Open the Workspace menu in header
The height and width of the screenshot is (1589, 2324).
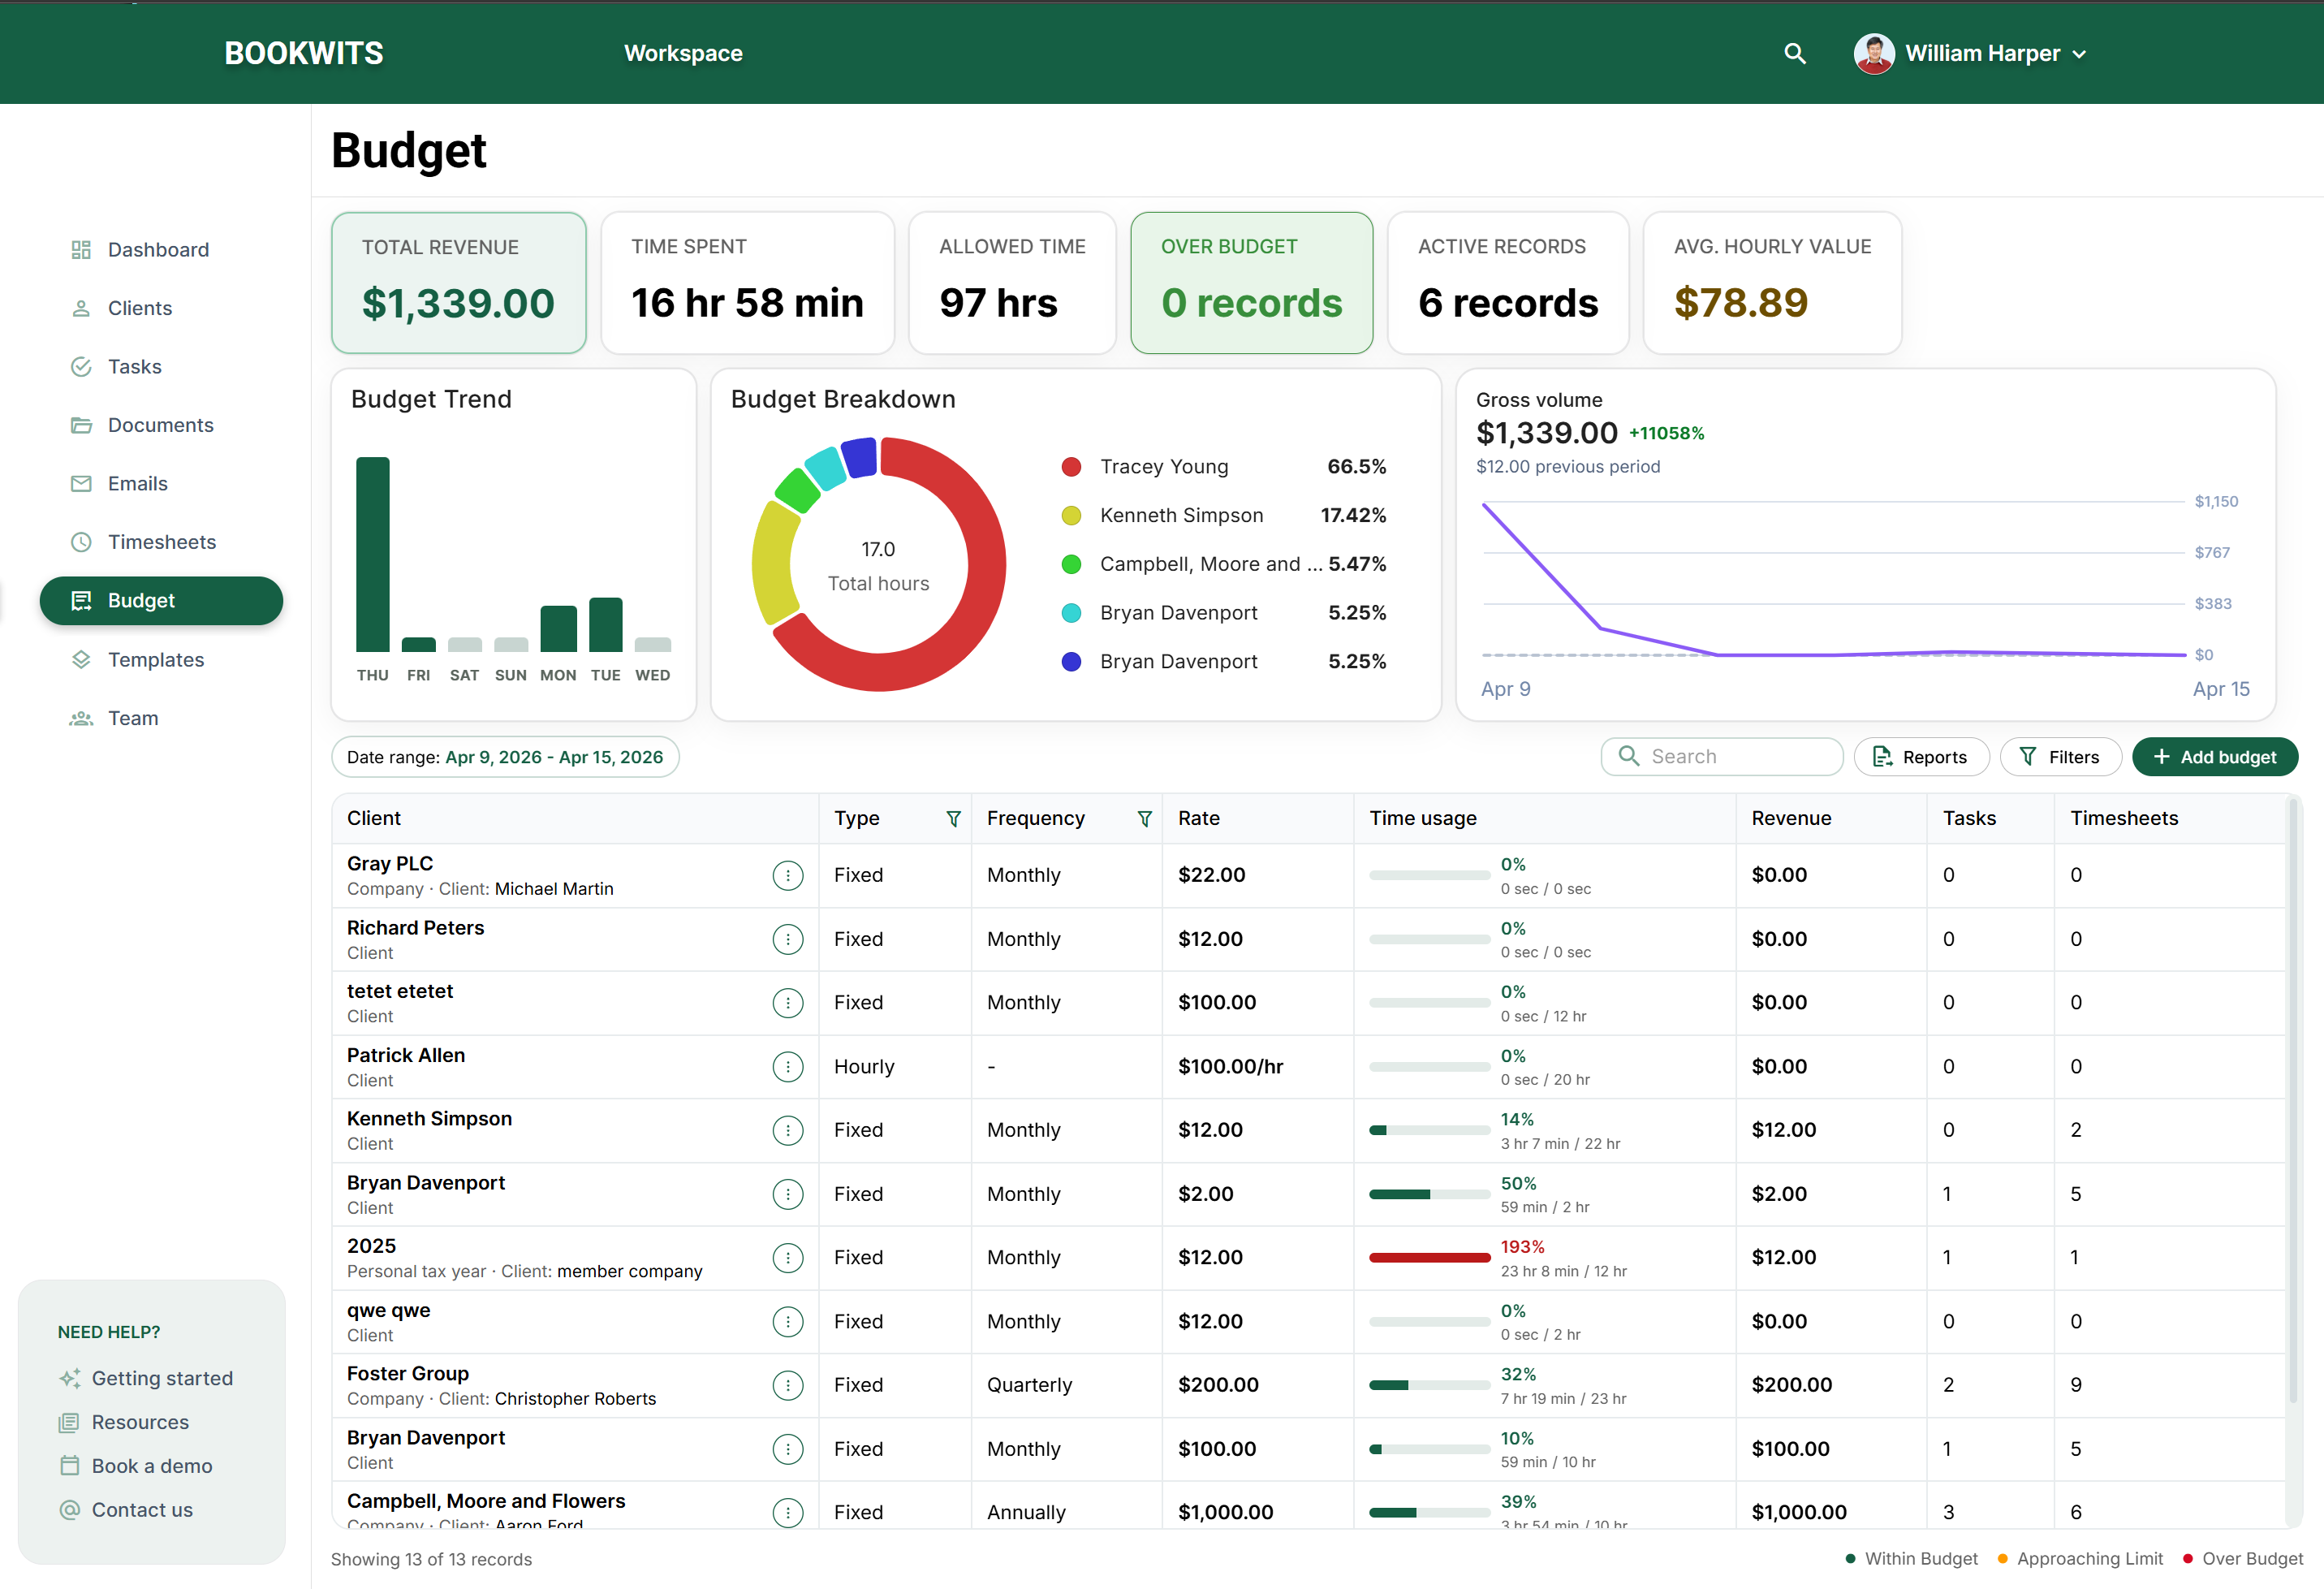[683, 54]
